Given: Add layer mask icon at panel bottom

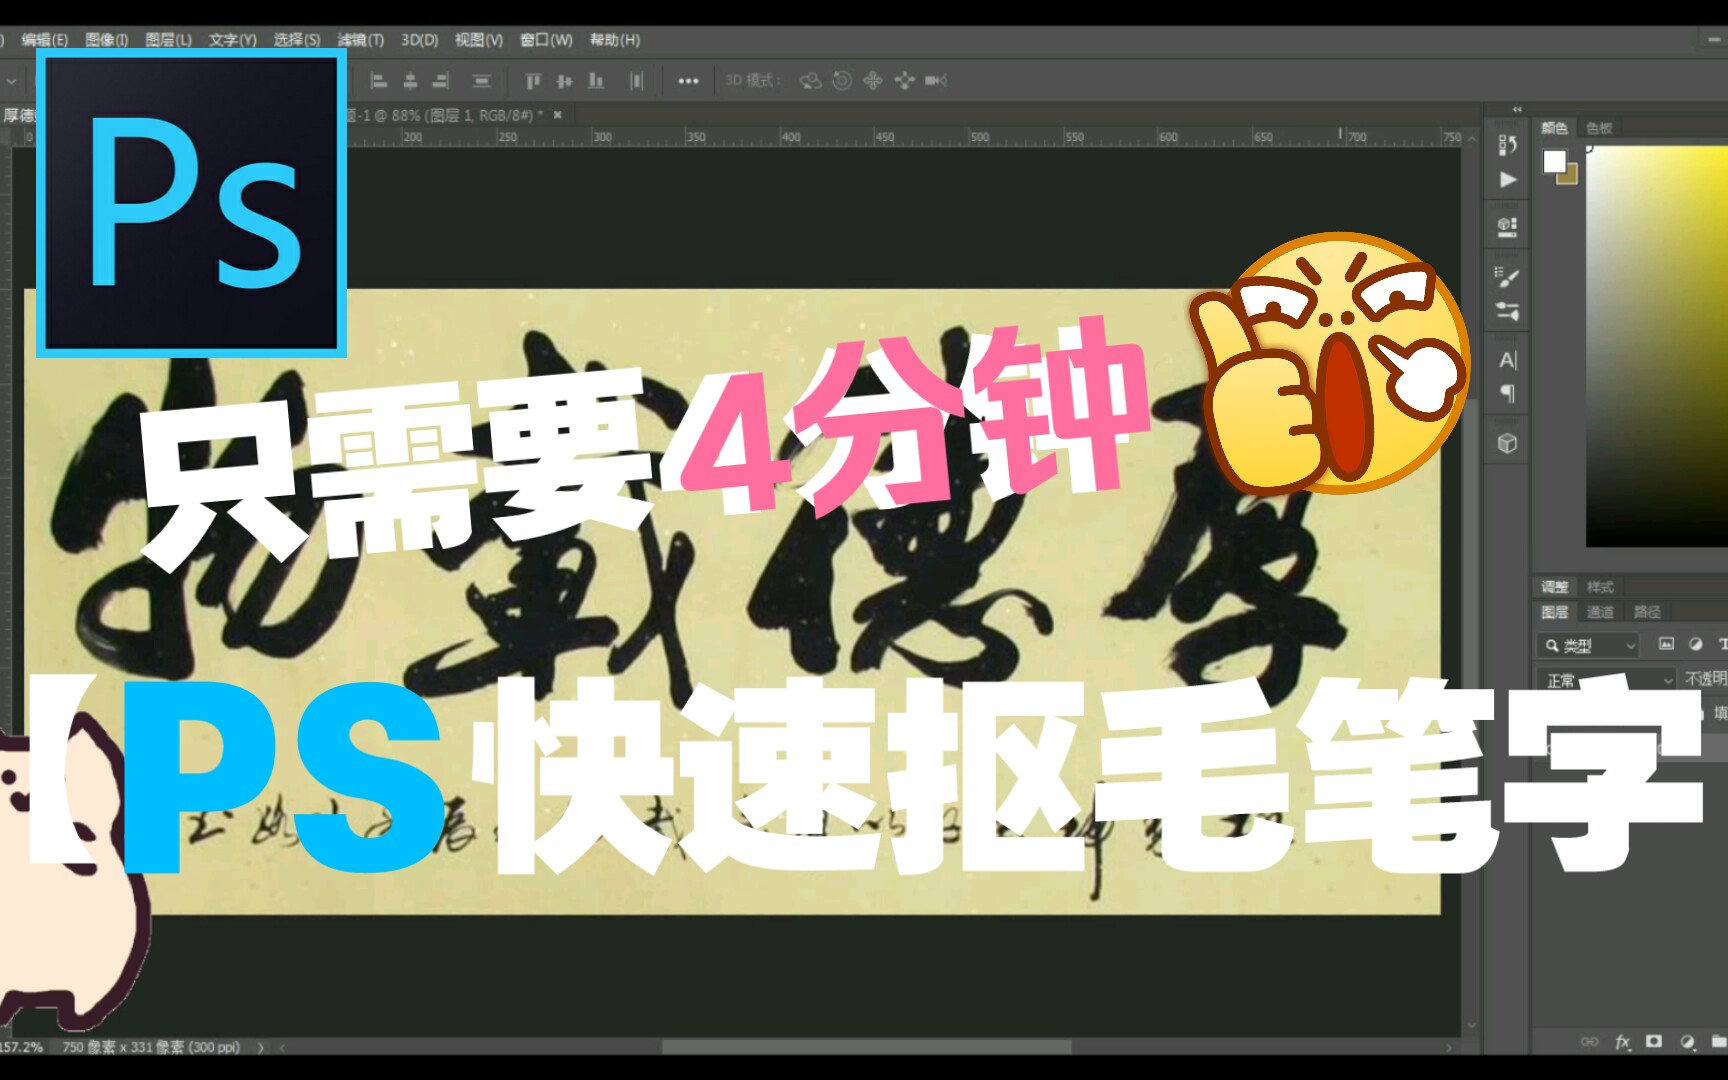Looking at the screenshot, I should [x=1654, y=1041].
